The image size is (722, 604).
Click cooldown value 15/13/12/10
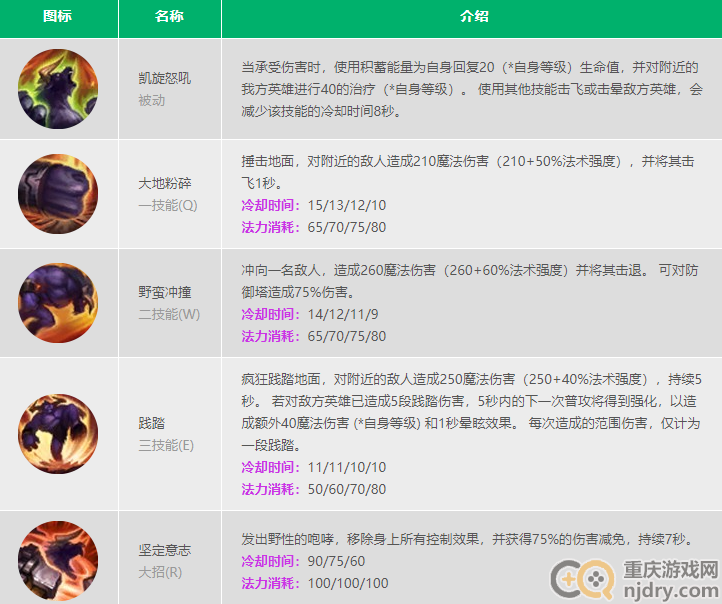tap(347, 205)
